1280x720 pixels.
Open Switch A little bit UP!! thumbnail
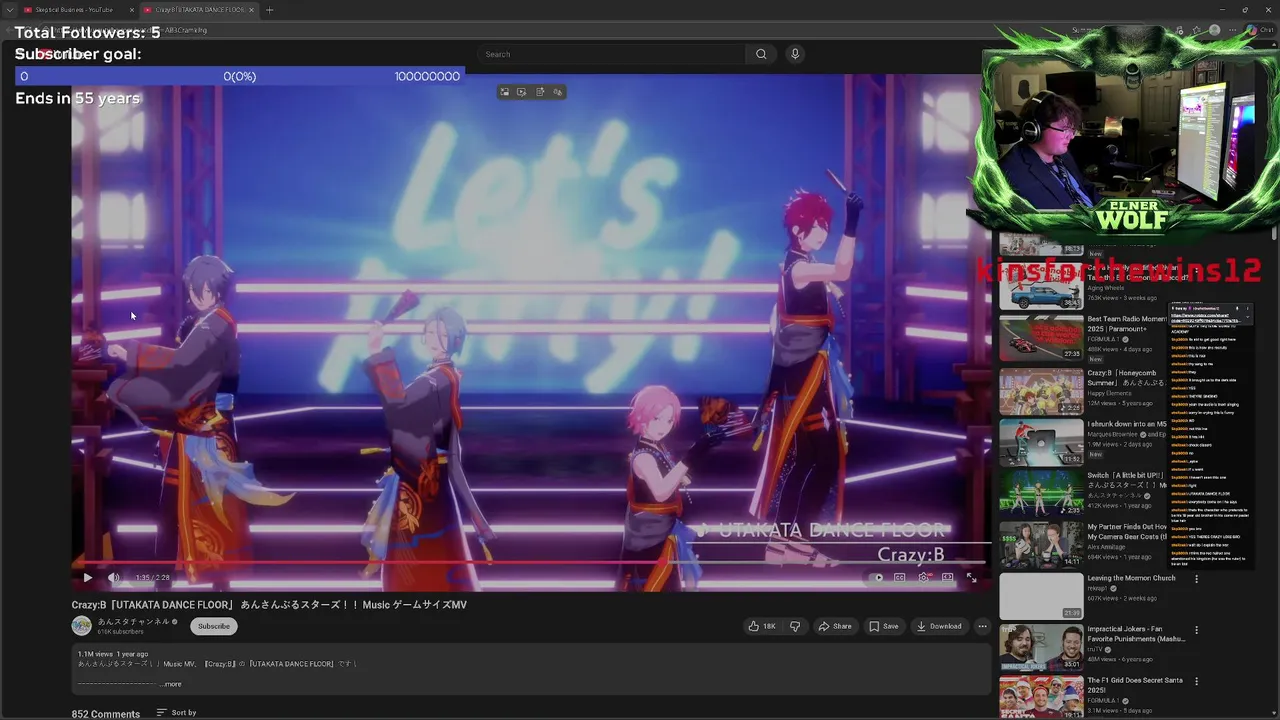[x=1041, y=493]
